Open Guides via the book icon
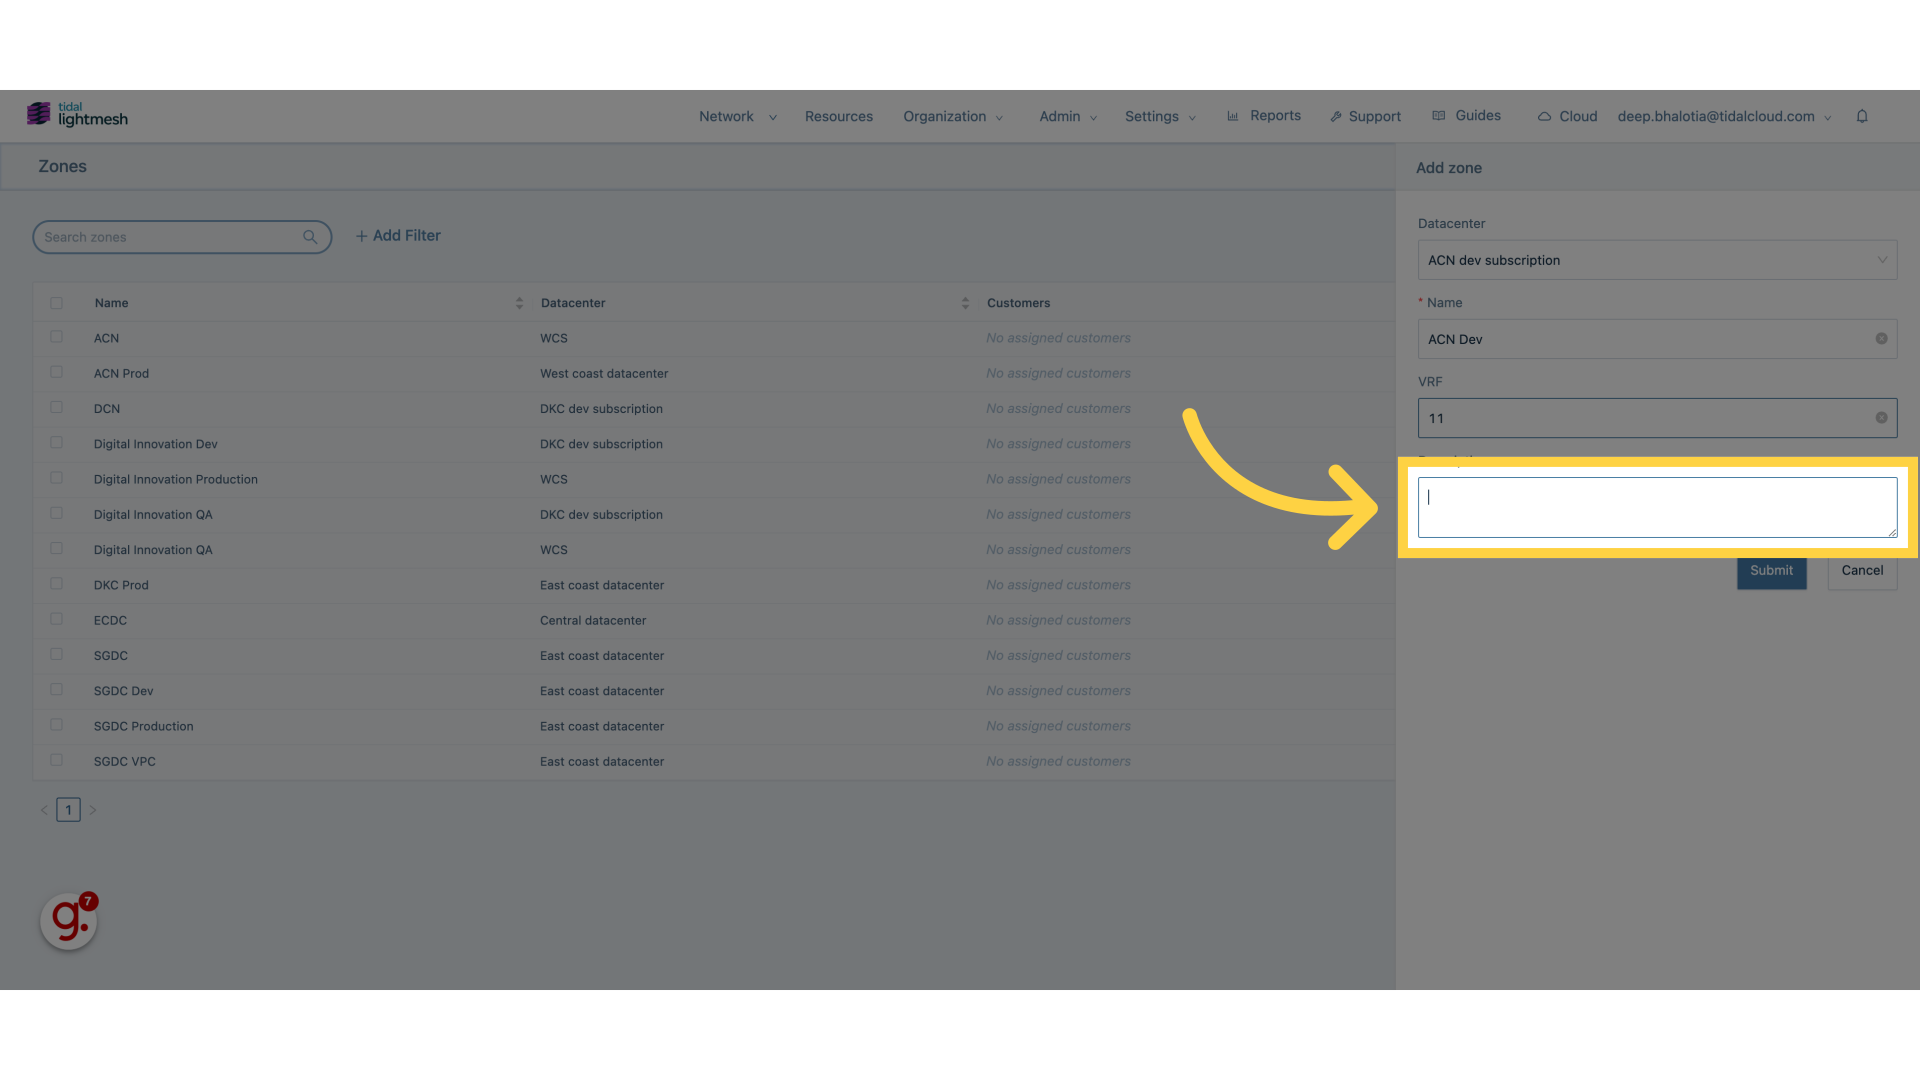 coord(1438,115)
